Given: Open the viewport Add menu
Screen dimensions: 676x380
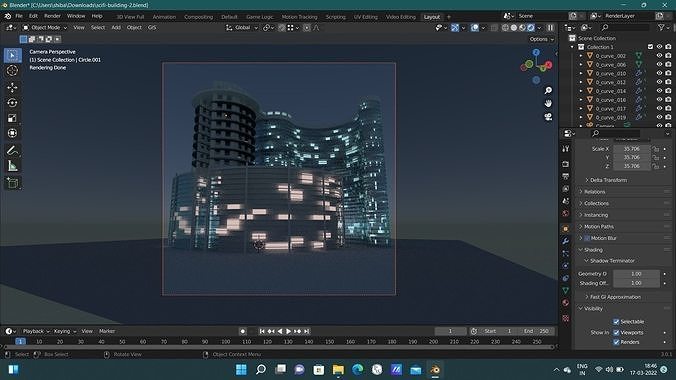Looking at the screenshot, I should tap(116, 28).
